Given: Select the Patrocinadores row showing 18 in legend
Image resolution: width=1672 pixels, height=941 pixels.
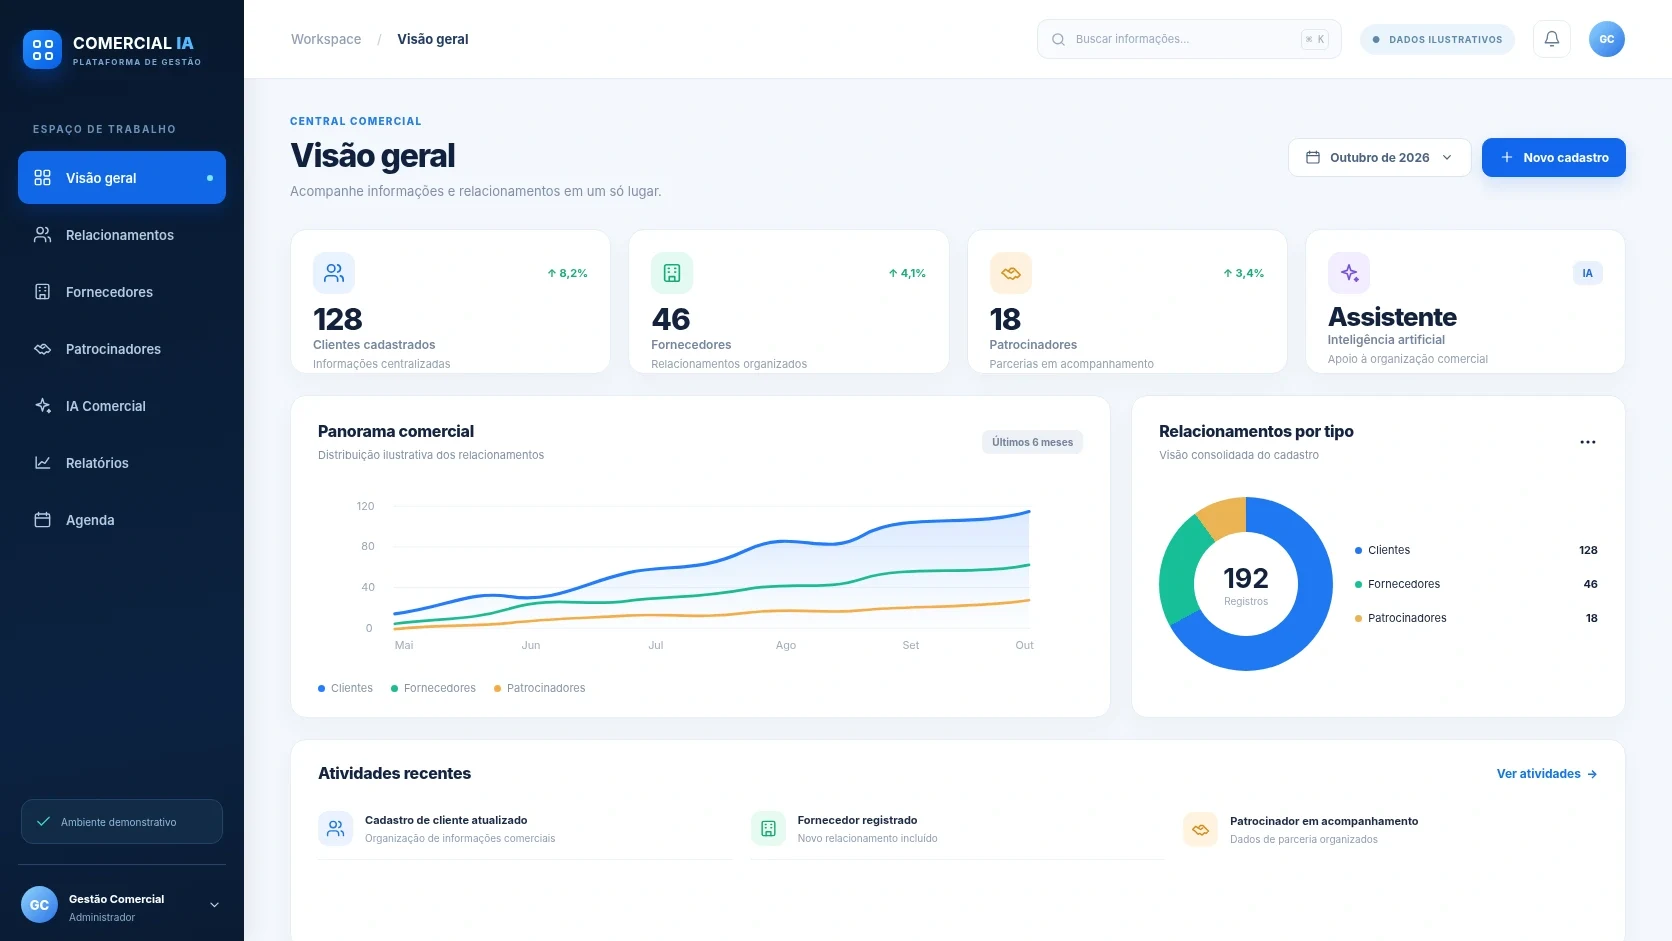Looking at the screenshot, I should tap(1476, 618).
